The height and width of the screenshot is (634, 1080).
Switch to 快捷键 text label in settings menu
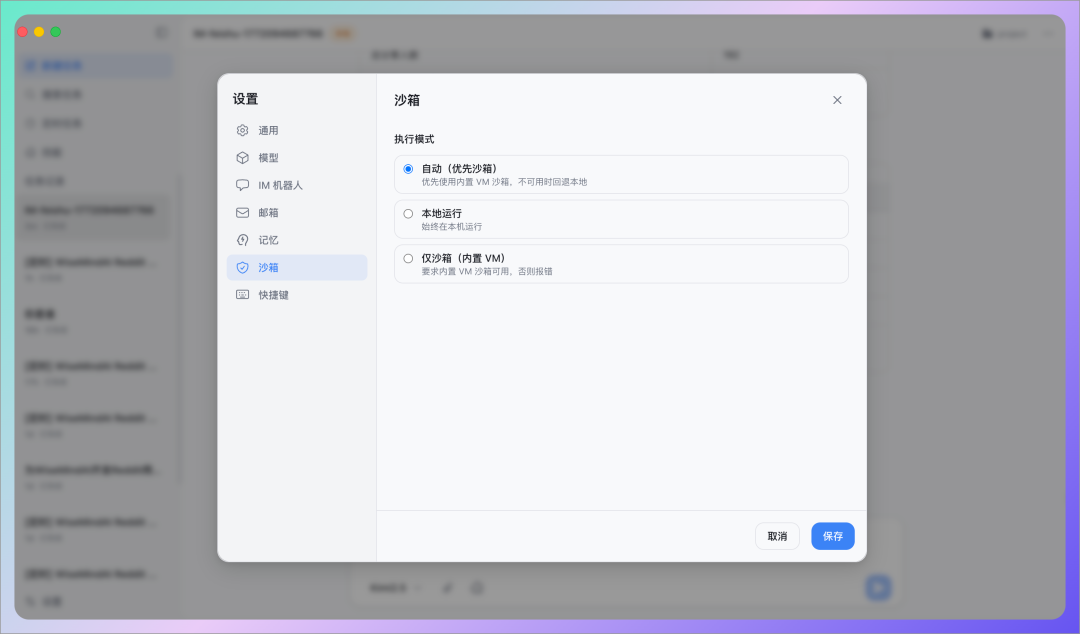pyautogui.click(x=273, y=295)
